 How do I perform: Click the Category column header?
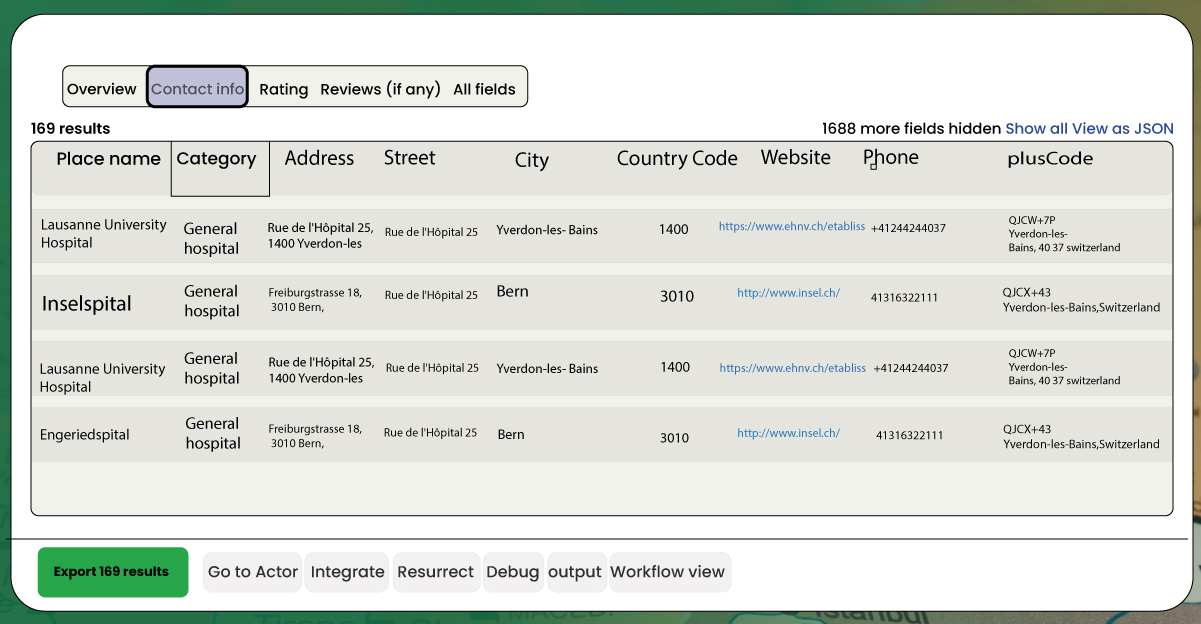pyautogui.click(x=220, y=168)
